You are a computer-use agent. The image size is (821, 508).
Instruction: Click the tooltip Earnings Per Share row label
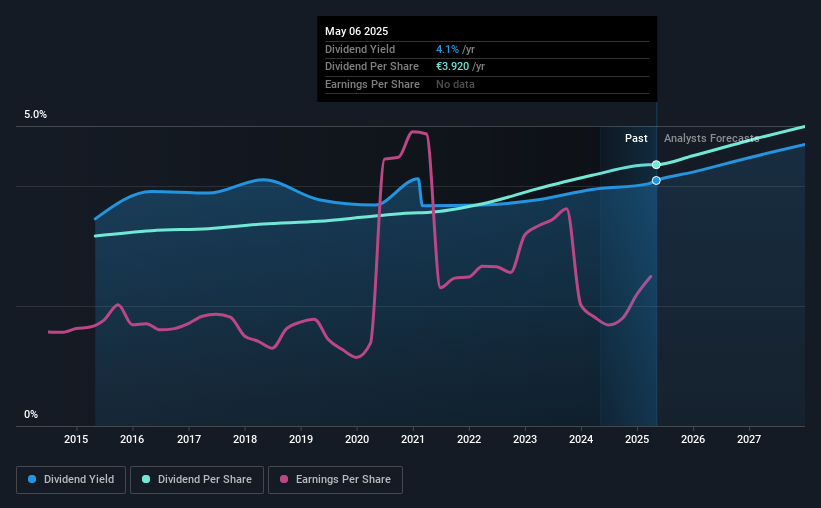tap(372, 84)
